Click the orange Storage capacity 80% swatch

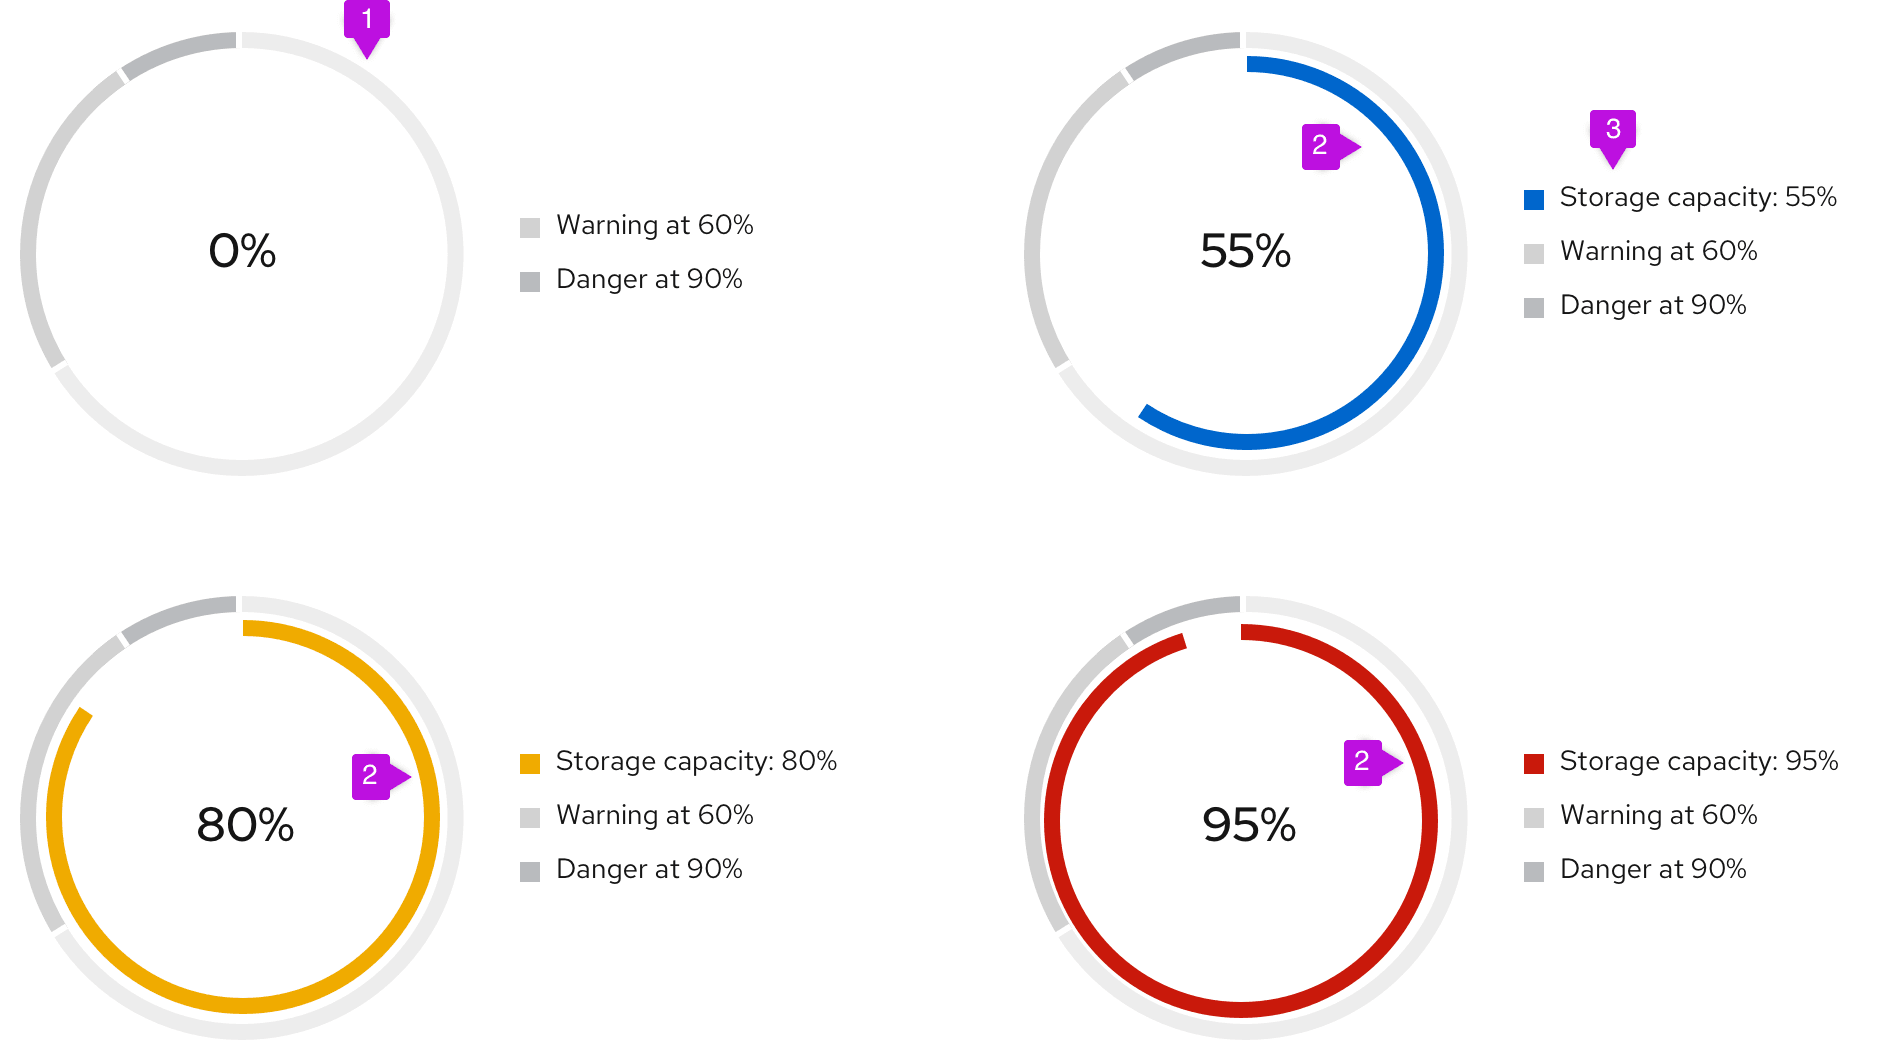click(x=530, y=764)
